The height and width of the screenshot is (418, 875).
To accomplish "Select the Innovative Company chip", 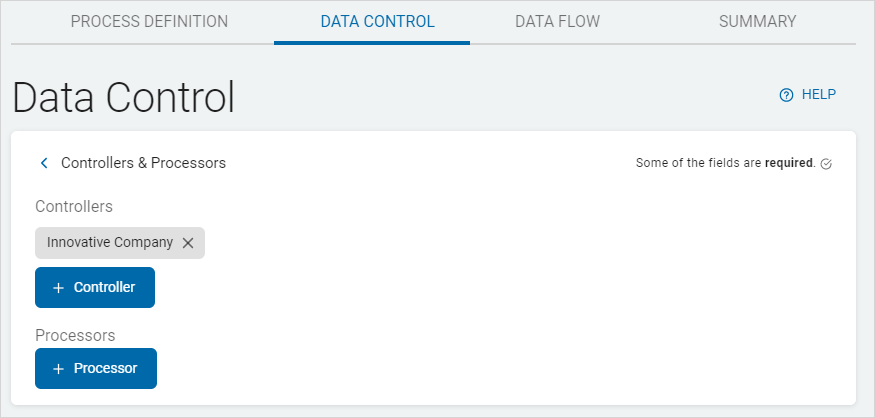I will point(110,243).
